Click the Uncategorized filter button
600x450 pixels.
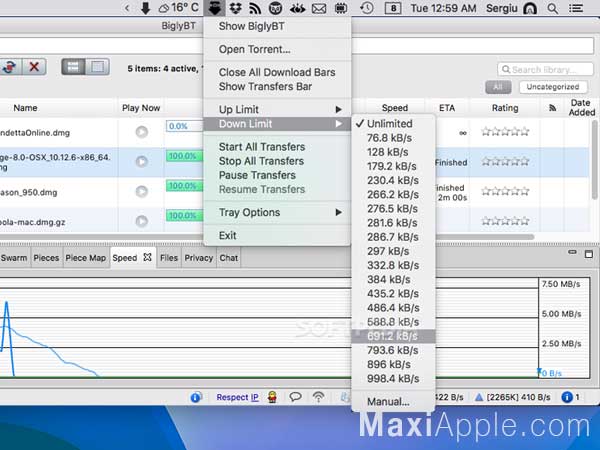click(553, 87)
